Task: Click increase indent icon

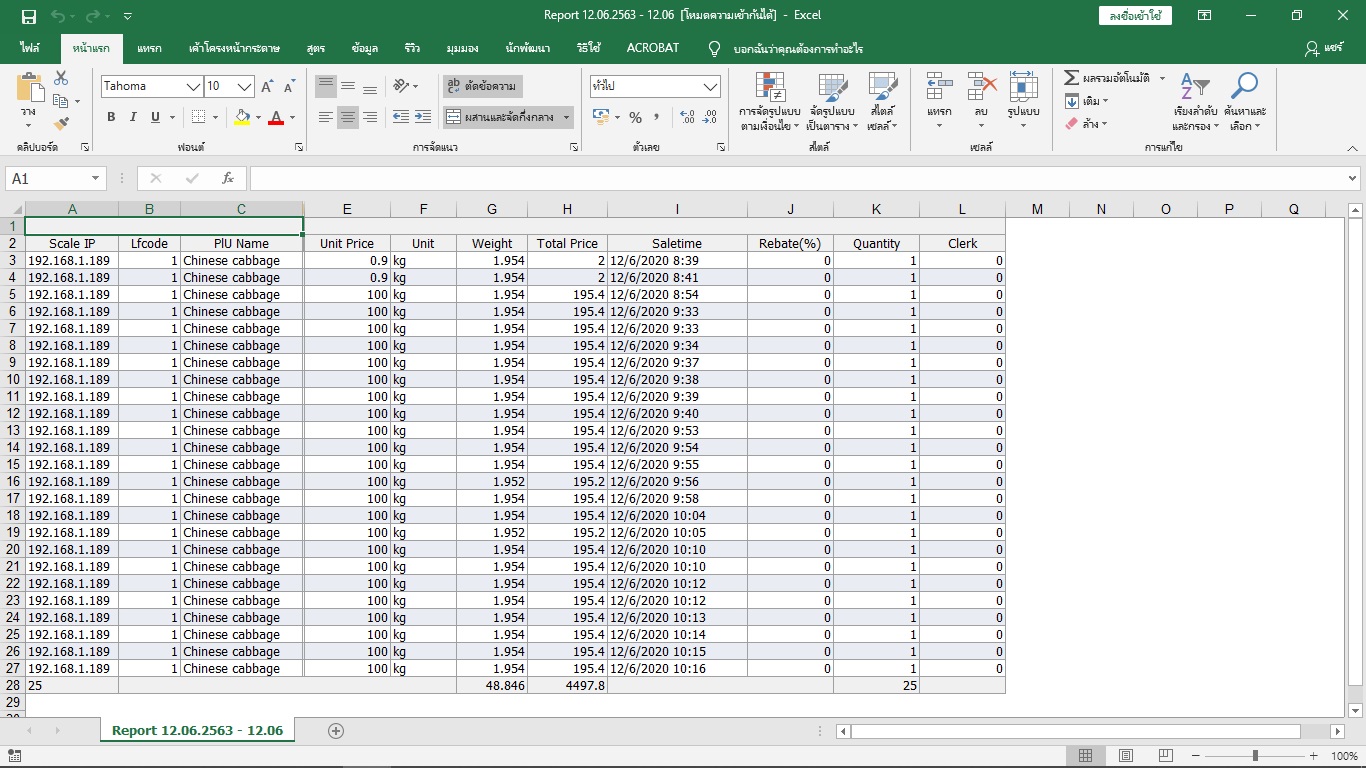Action: click(423, 117)
